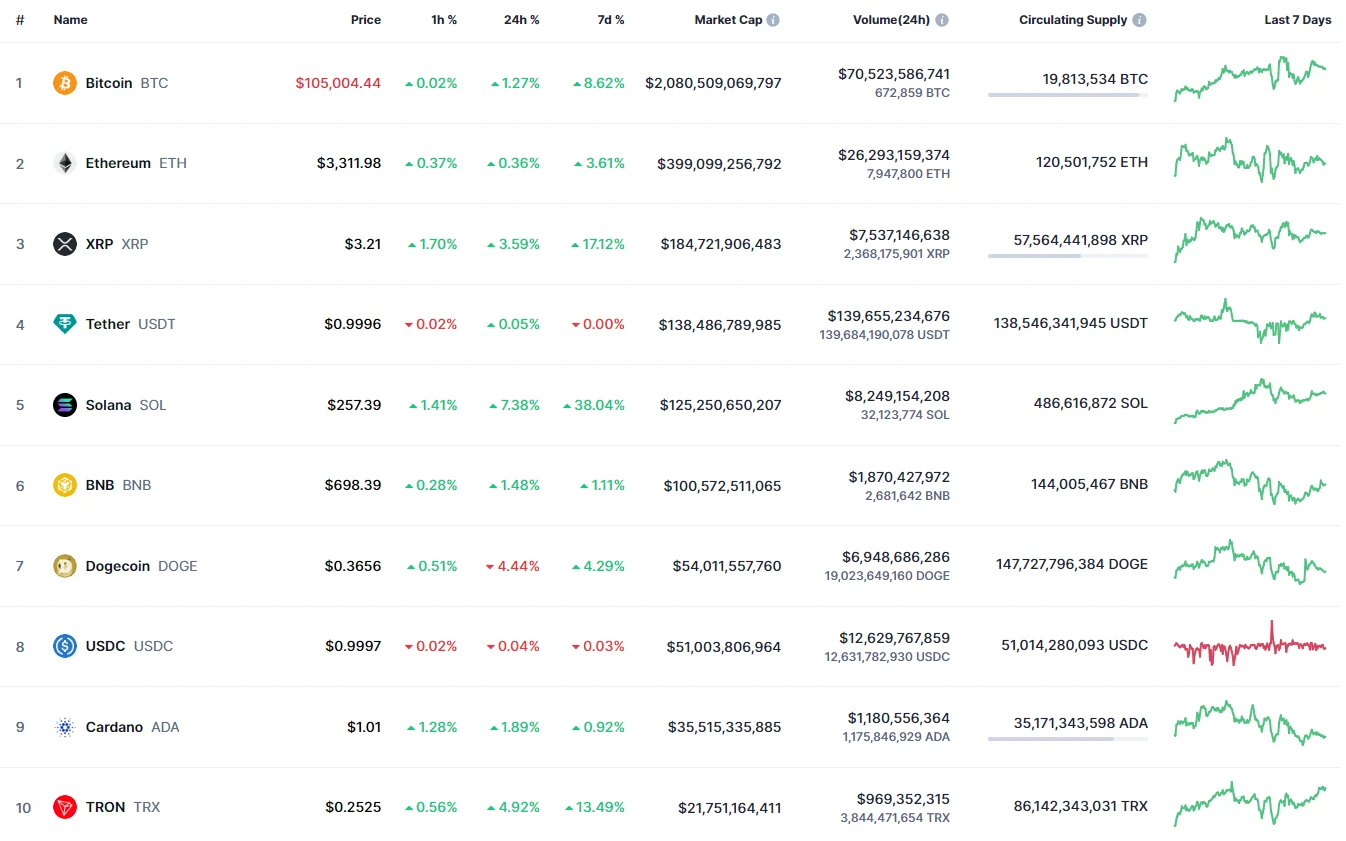Open USDC's red 7-day sparkline chart
This screenshot has width=1346, height=841.
(x=1250, y=645)
